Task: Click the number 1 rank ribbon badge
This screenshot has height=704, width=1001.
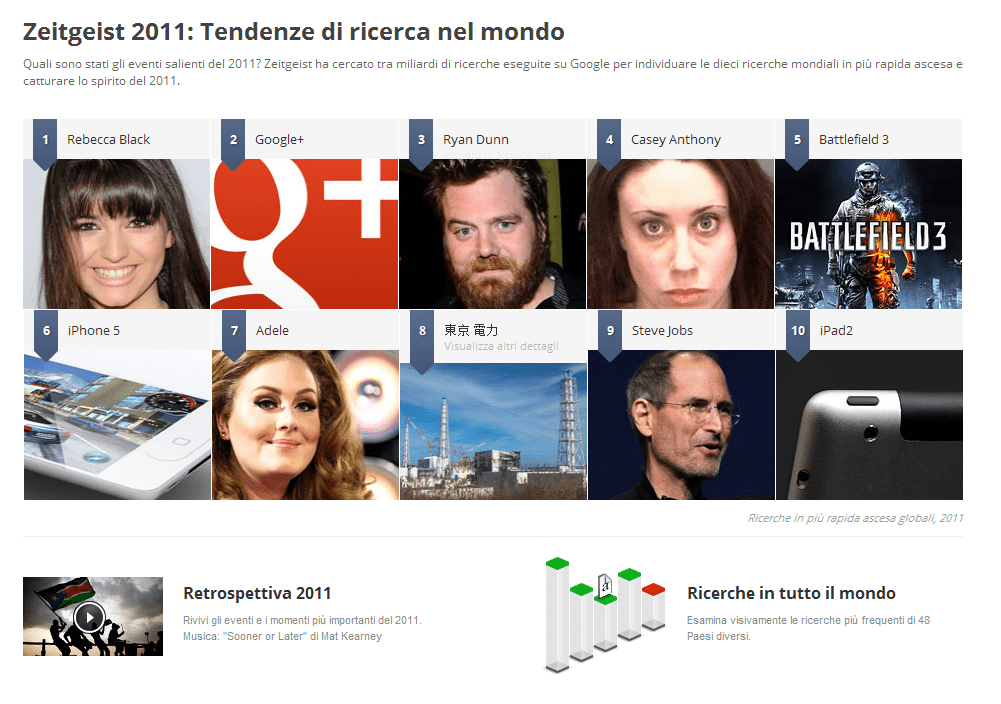Action: (45, 144)
